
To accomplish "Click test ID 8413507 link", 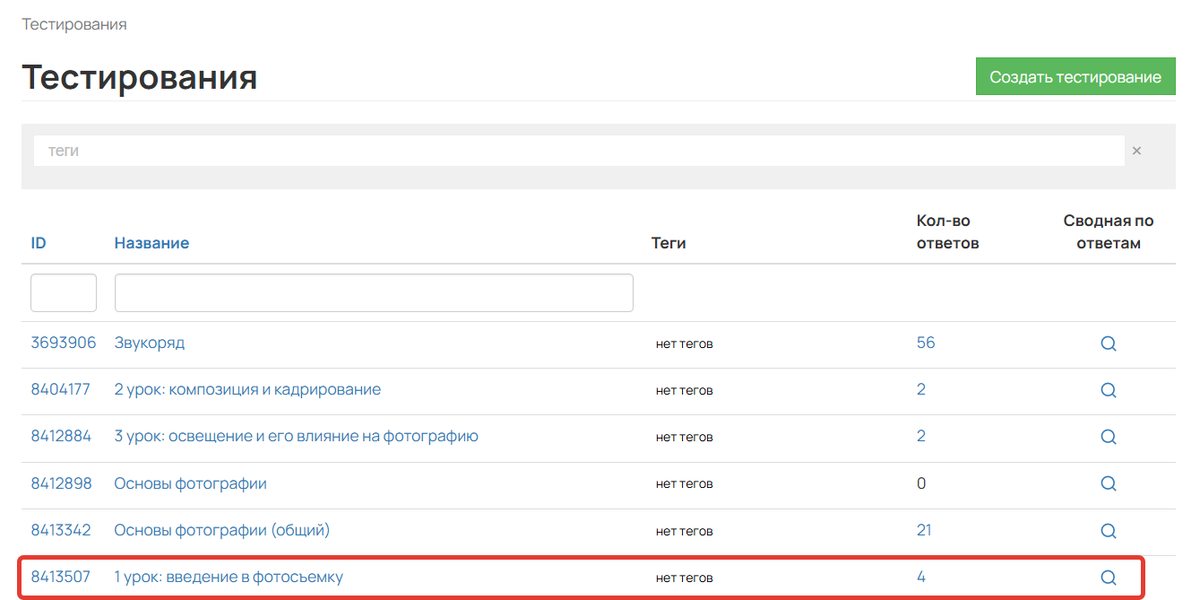I will [61, 577].
